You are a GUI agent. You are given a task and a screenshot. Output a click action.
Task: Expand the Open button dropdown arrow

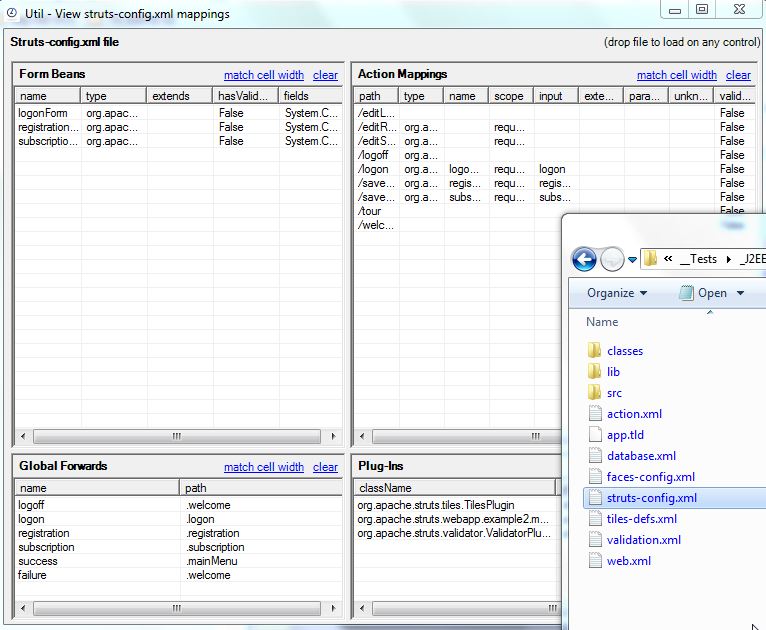[740, 293]
